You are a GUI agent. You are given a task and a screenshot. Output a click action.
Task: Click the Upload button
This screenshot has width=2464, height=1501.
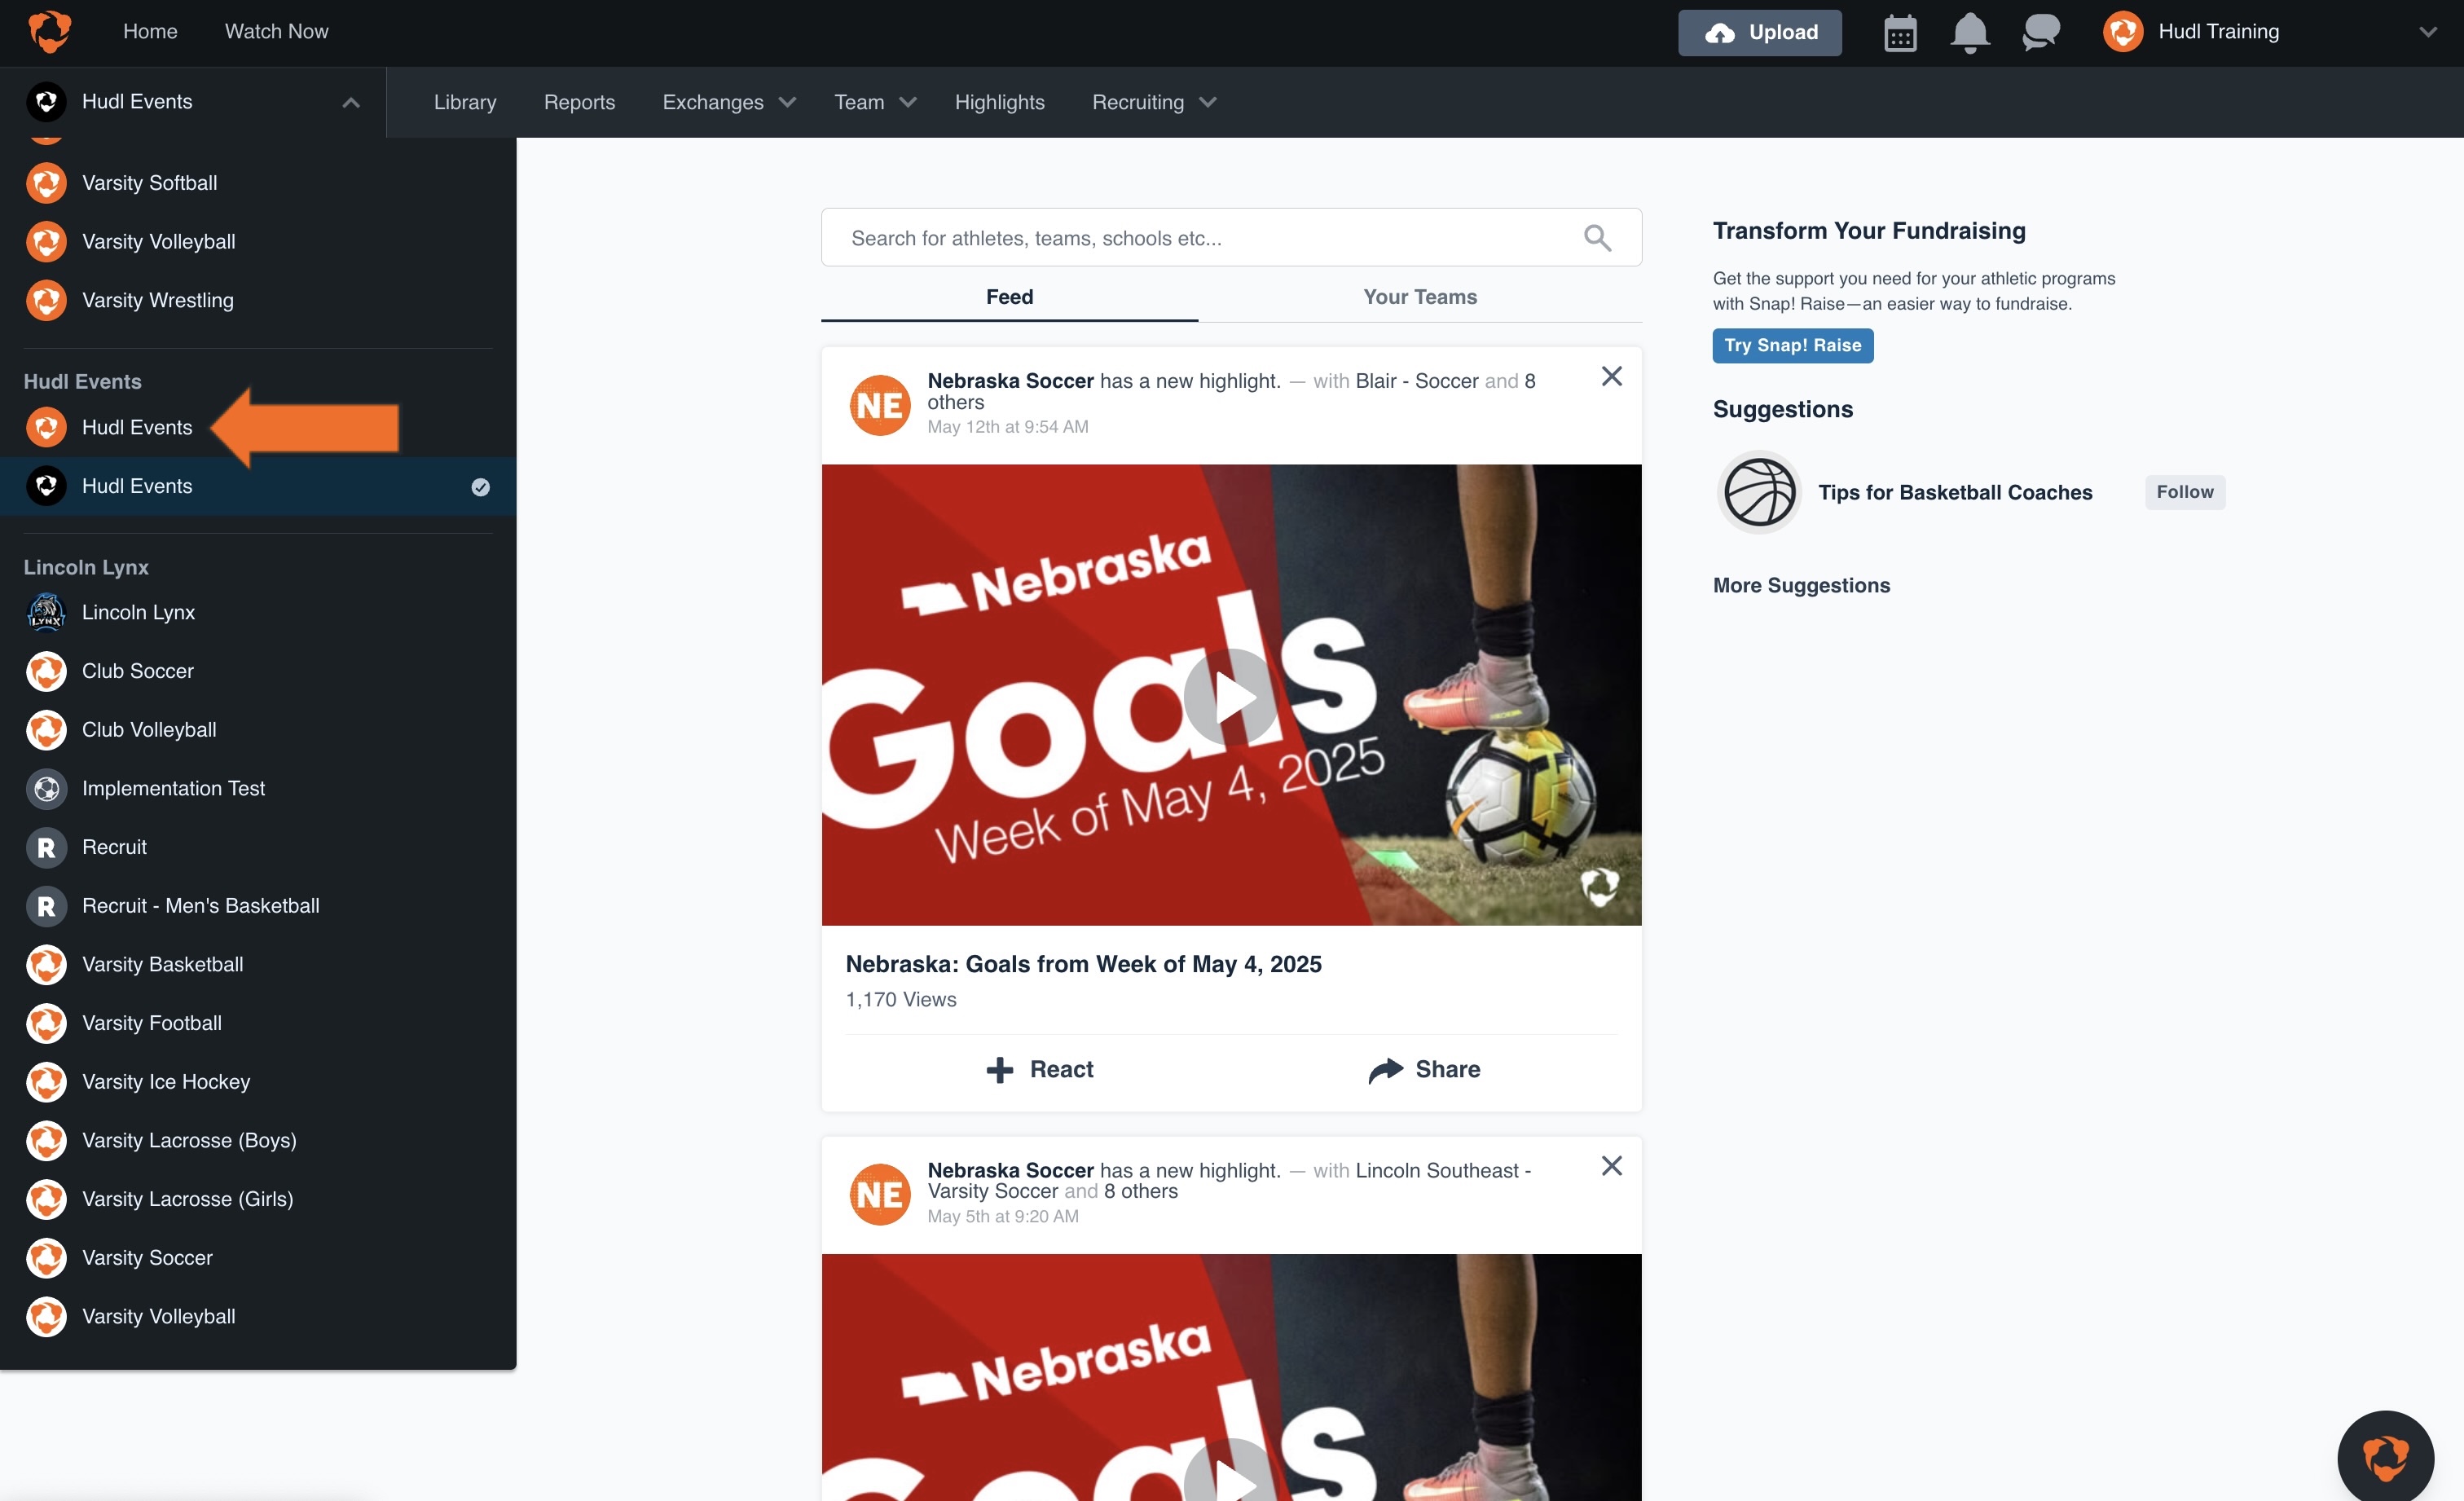click(1759, 33)
